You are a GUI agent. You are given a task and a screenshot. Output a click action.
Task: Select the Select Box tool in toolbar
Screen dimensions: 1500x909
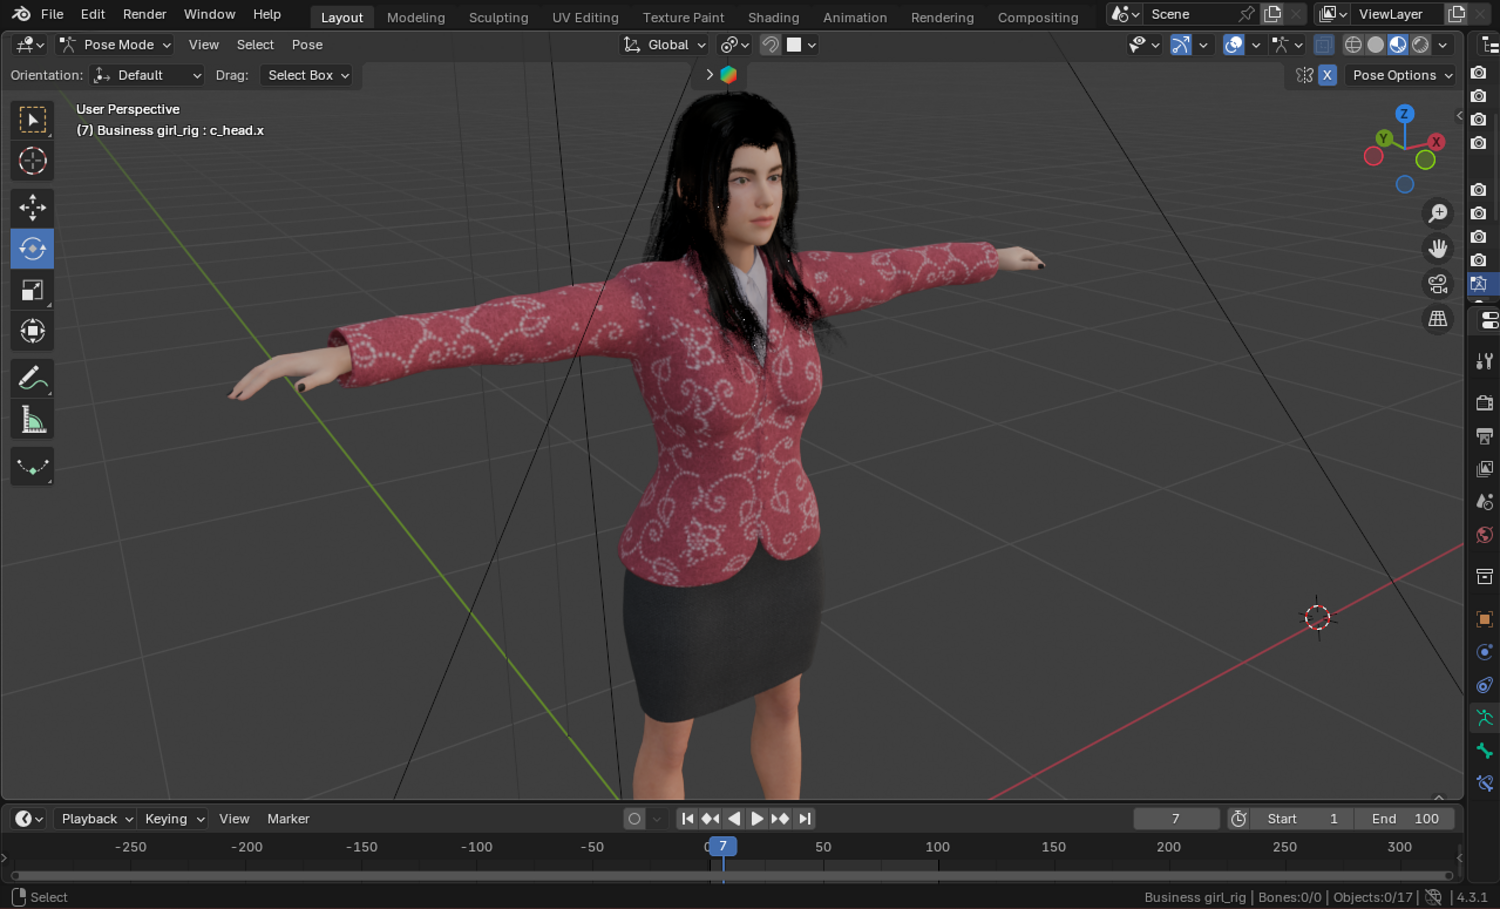(x=32, y=120)
